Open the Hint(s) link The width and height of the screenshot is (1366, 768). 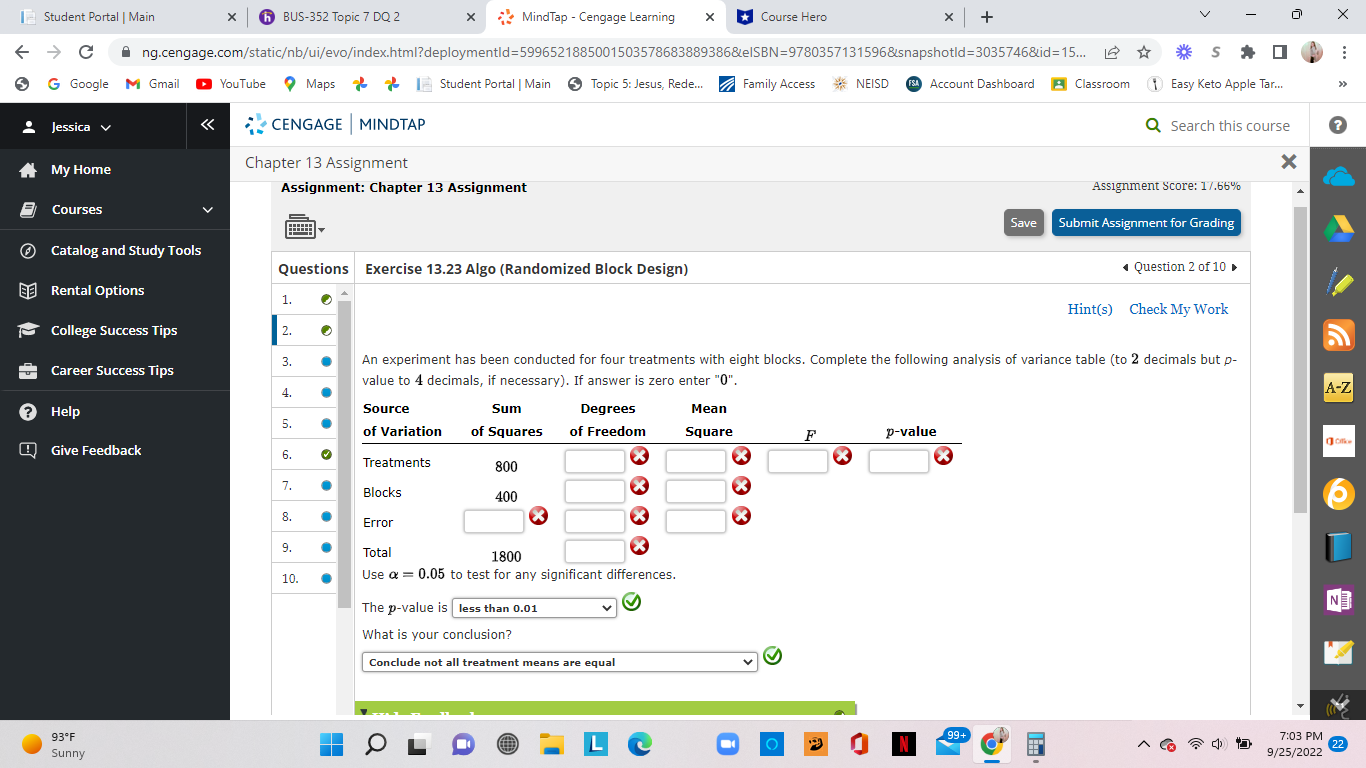tap(1090, 309)
